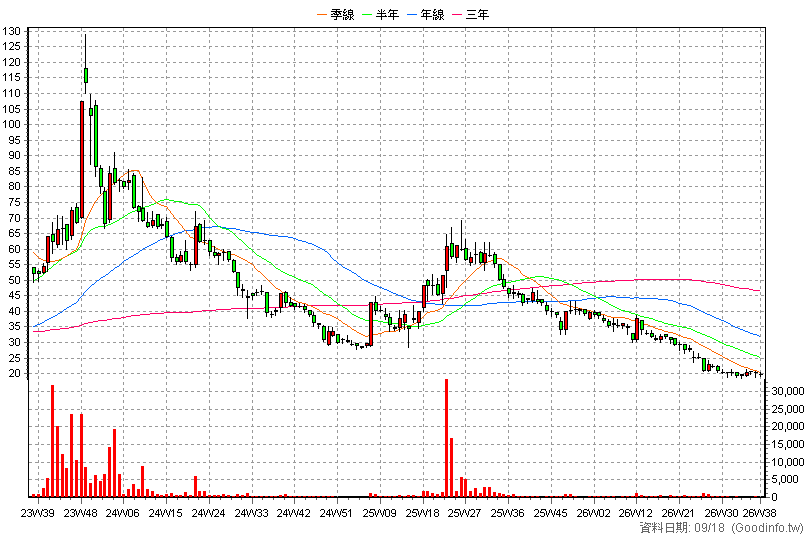Click the 季線 legend label
The height and width of the screenshot is (540, 808).
tap(342, 14)
